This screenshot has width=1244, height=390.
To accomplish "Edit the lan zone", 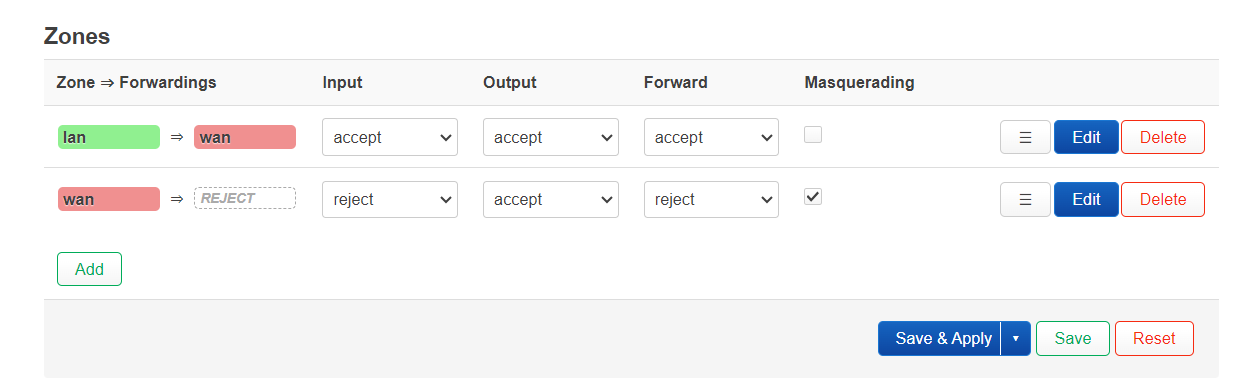I will (1086, 137).
